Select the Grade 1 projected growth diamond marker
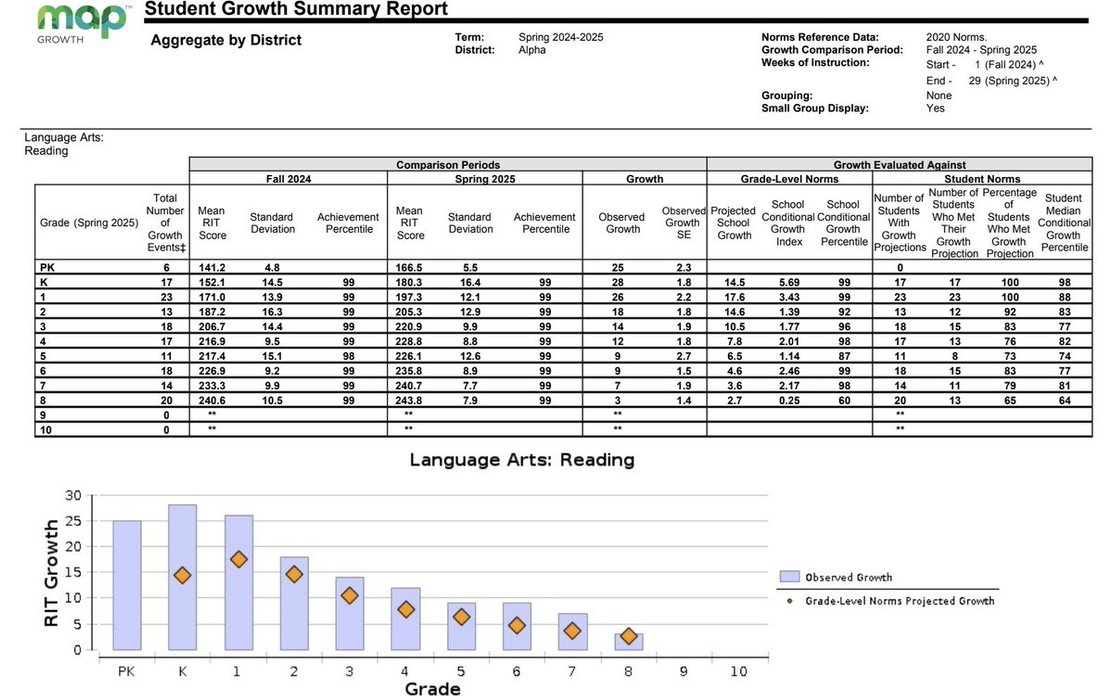 click(x=238, y=559)
